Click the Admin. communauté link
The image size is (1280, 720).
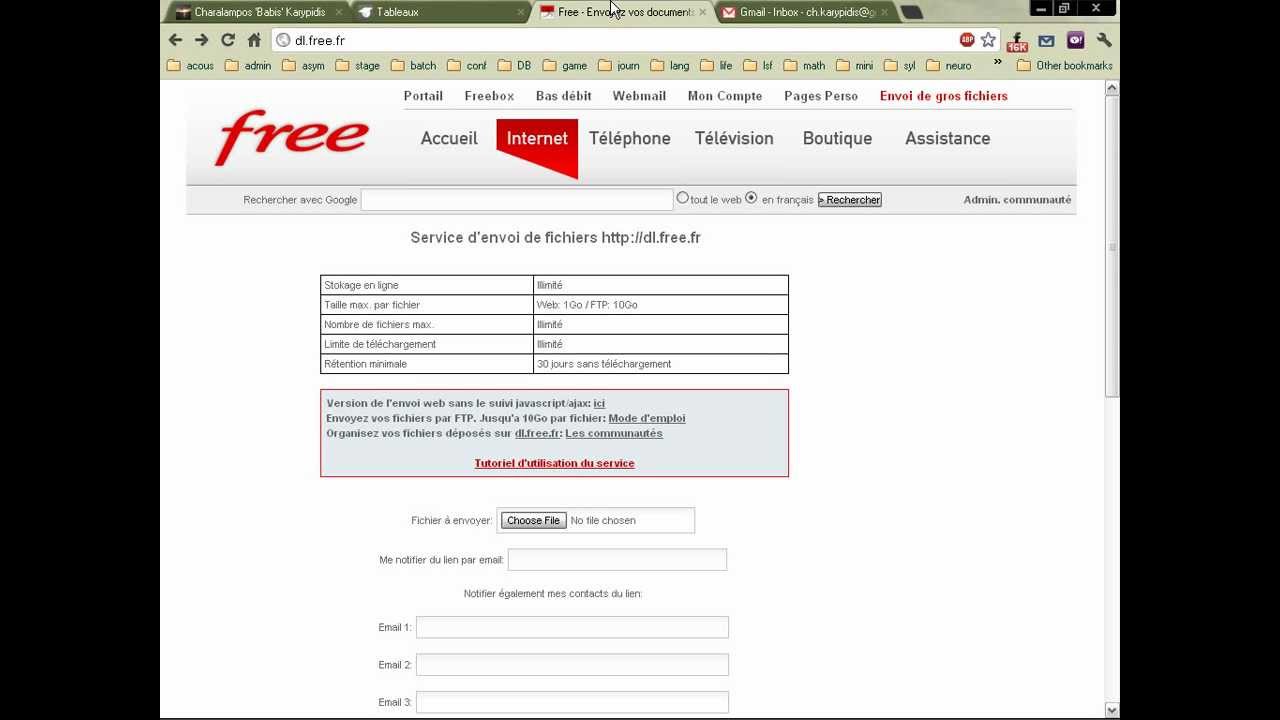pos(1017,200)
